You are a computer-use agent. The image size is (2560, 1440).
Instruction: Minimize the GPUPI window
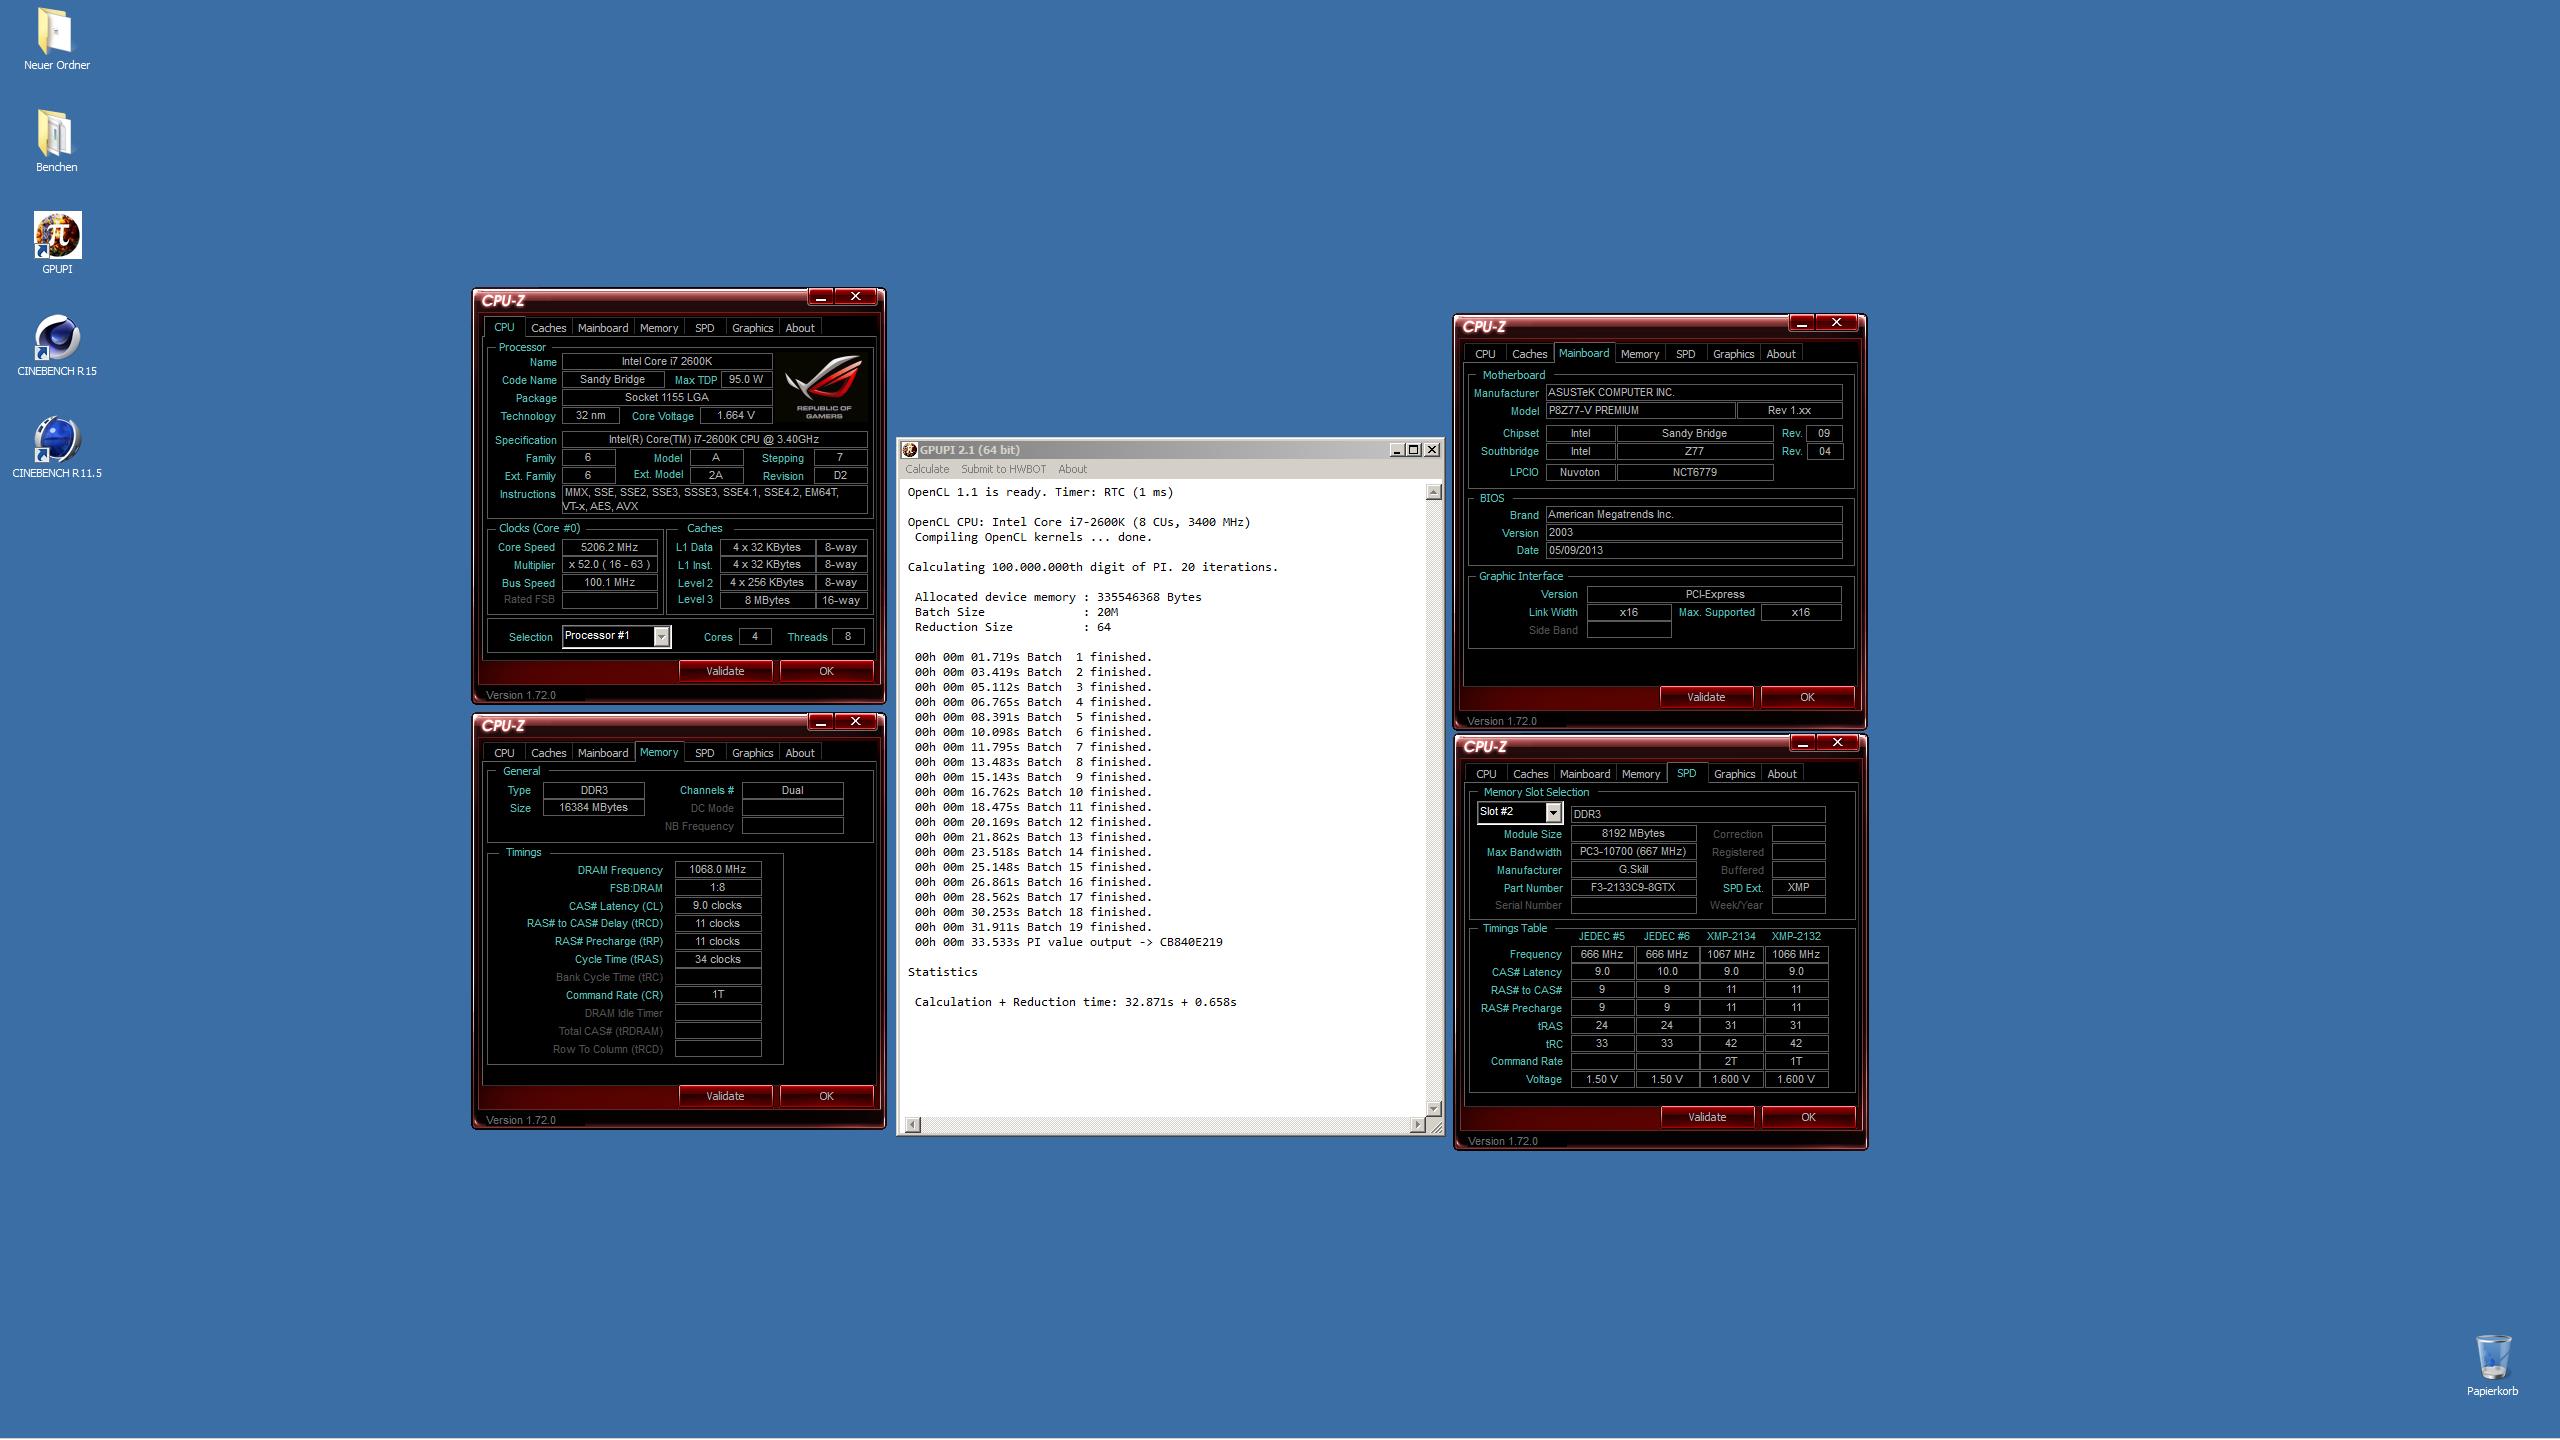1396,450
